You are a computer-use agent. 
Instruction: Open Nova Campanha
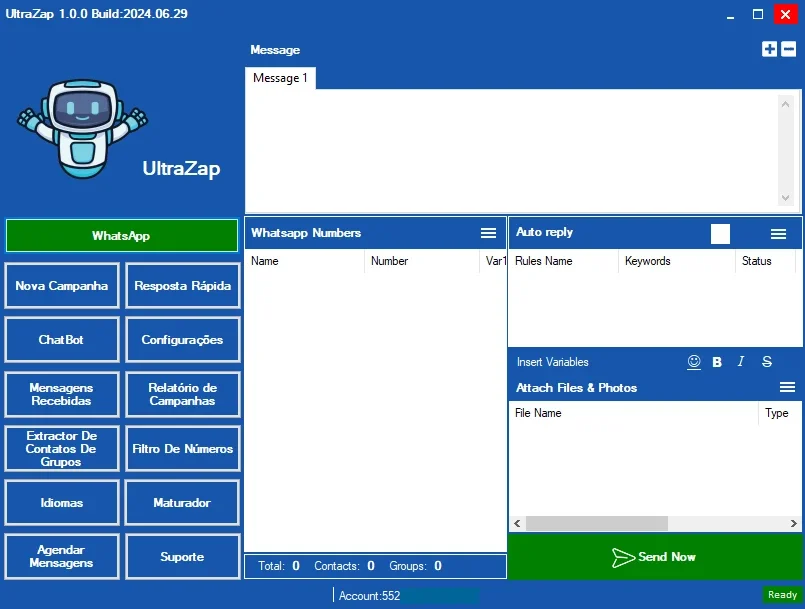click(x=62, y=286)
